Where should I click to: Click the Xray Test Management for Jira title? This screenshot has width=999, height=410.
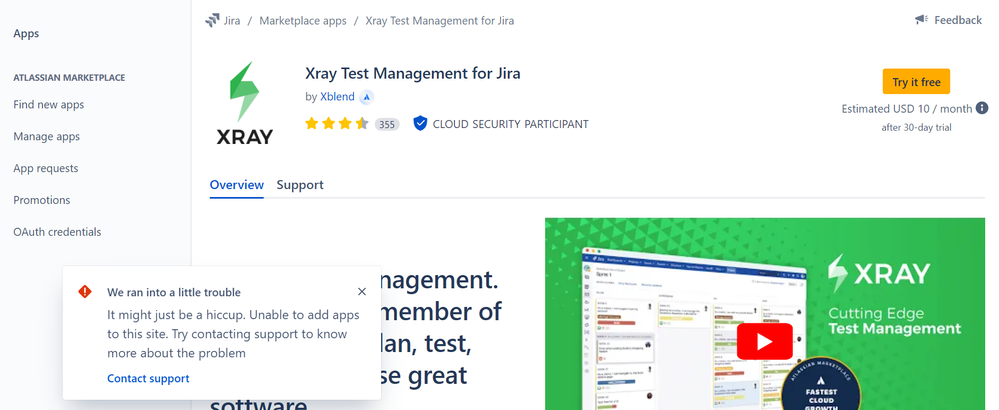click(413, 73)
